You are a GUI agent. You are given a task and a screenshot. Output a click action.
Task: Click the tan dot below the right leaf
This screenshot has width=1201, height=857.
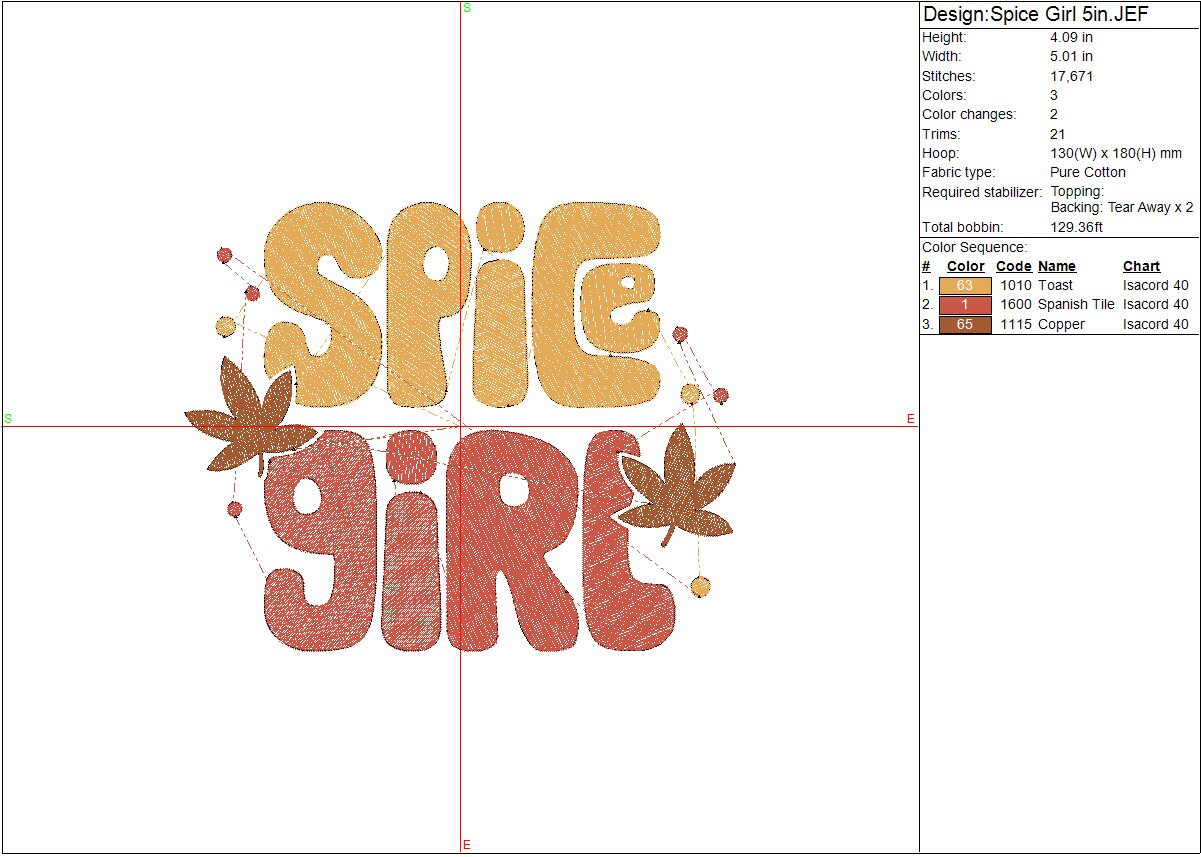[700, 586]
